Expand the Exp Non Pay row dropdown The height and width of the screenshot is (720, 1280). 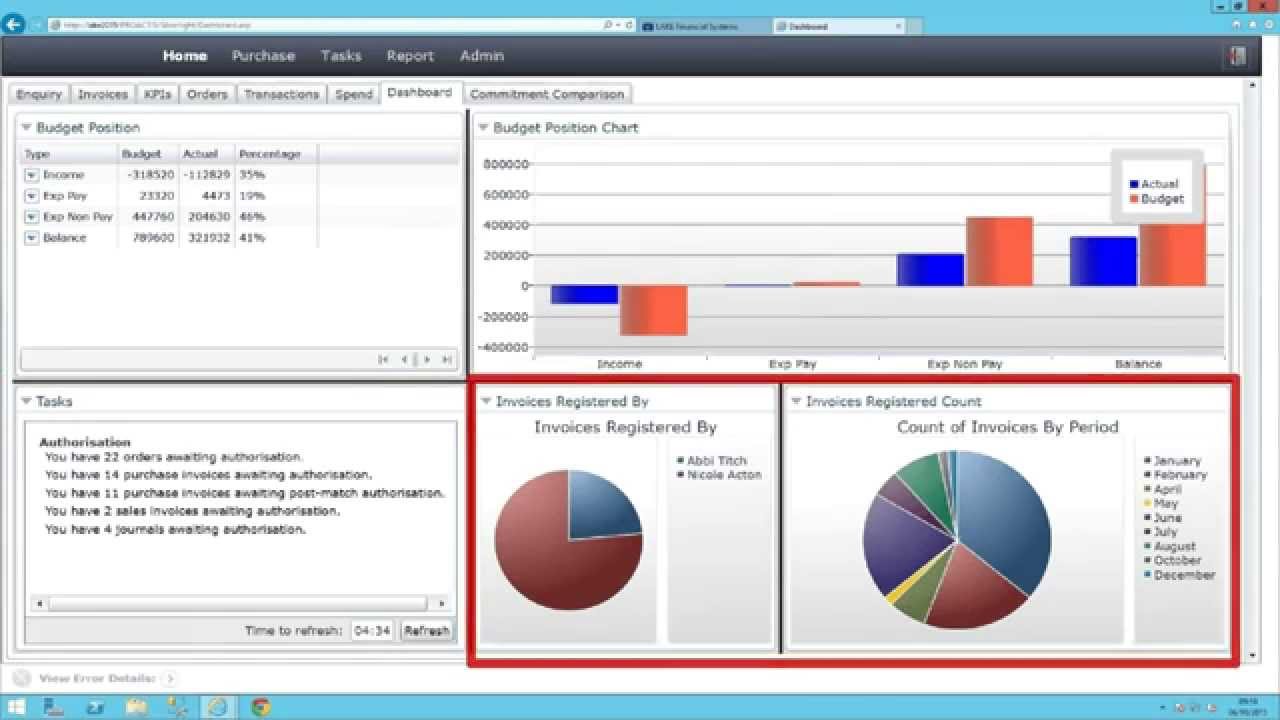point(31,217)
